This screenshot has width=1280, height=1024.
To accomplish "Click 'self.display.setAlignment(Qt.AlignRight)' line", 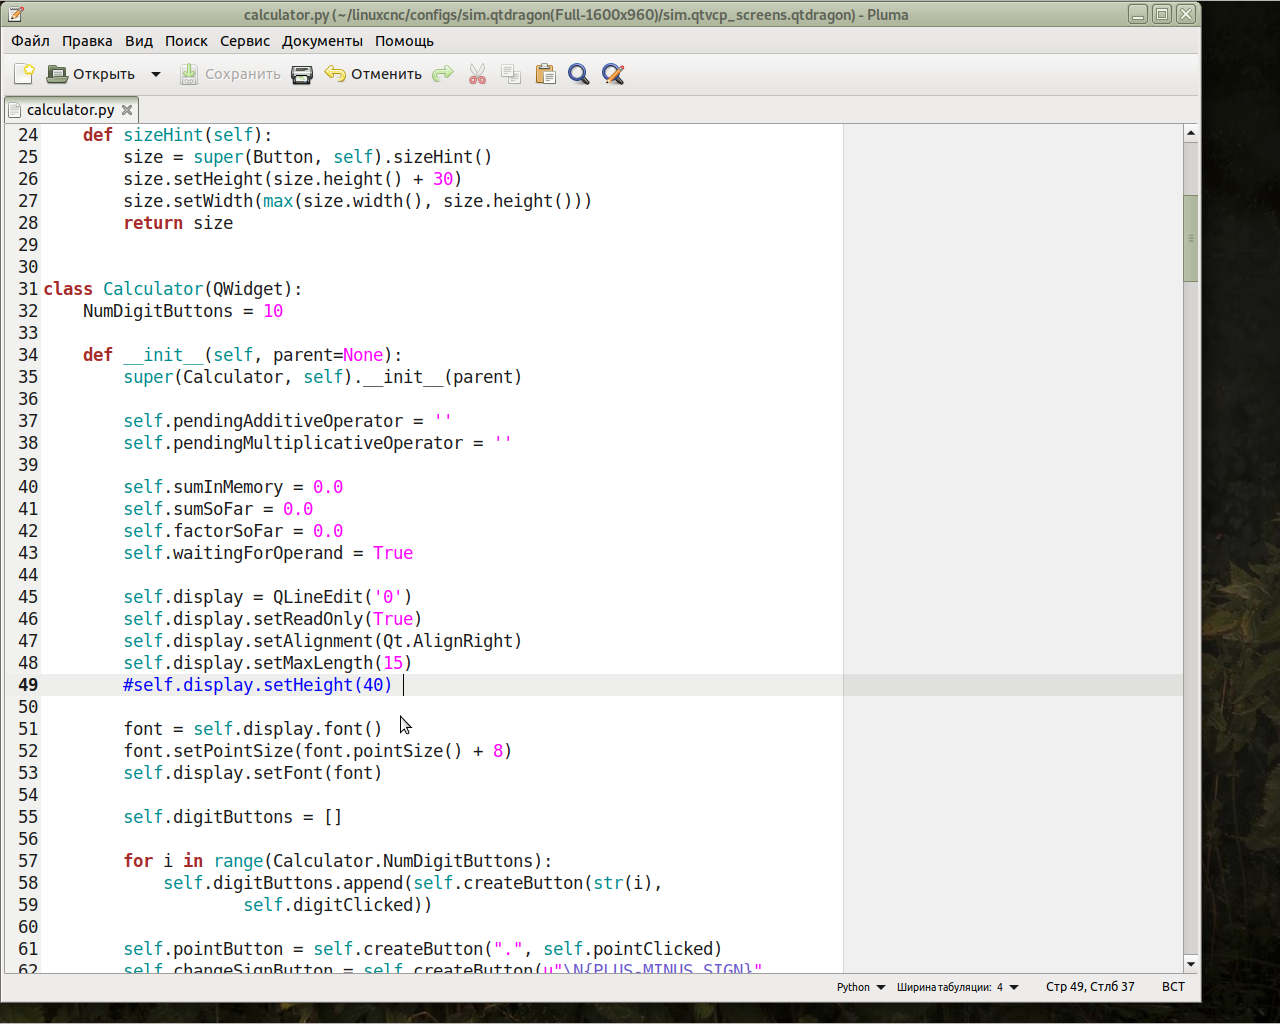I will pos(323,641).
